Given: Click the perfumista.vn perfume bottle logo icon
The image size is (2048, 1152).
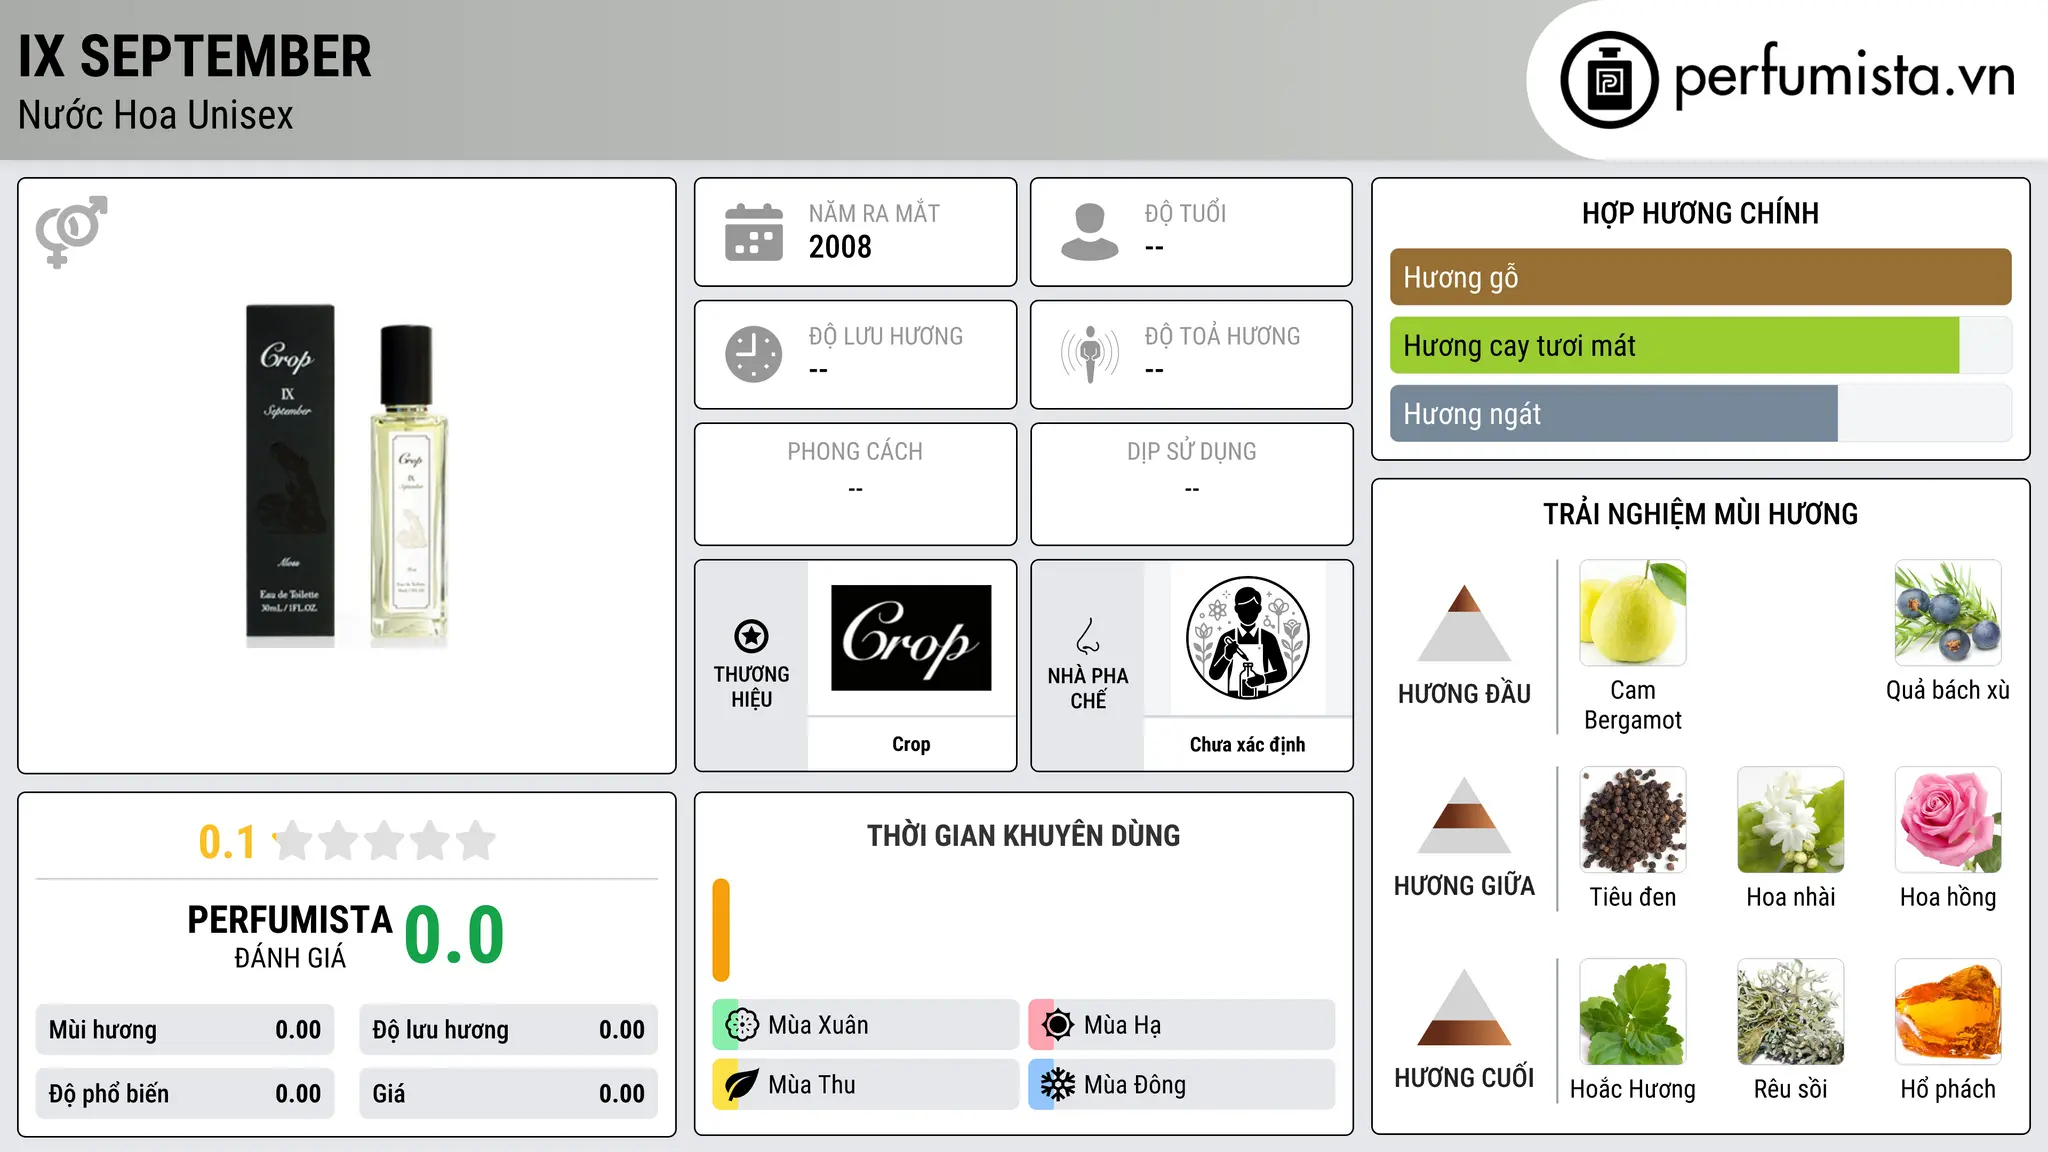Looking at the screenshot, I should (x=1609, y=80).
